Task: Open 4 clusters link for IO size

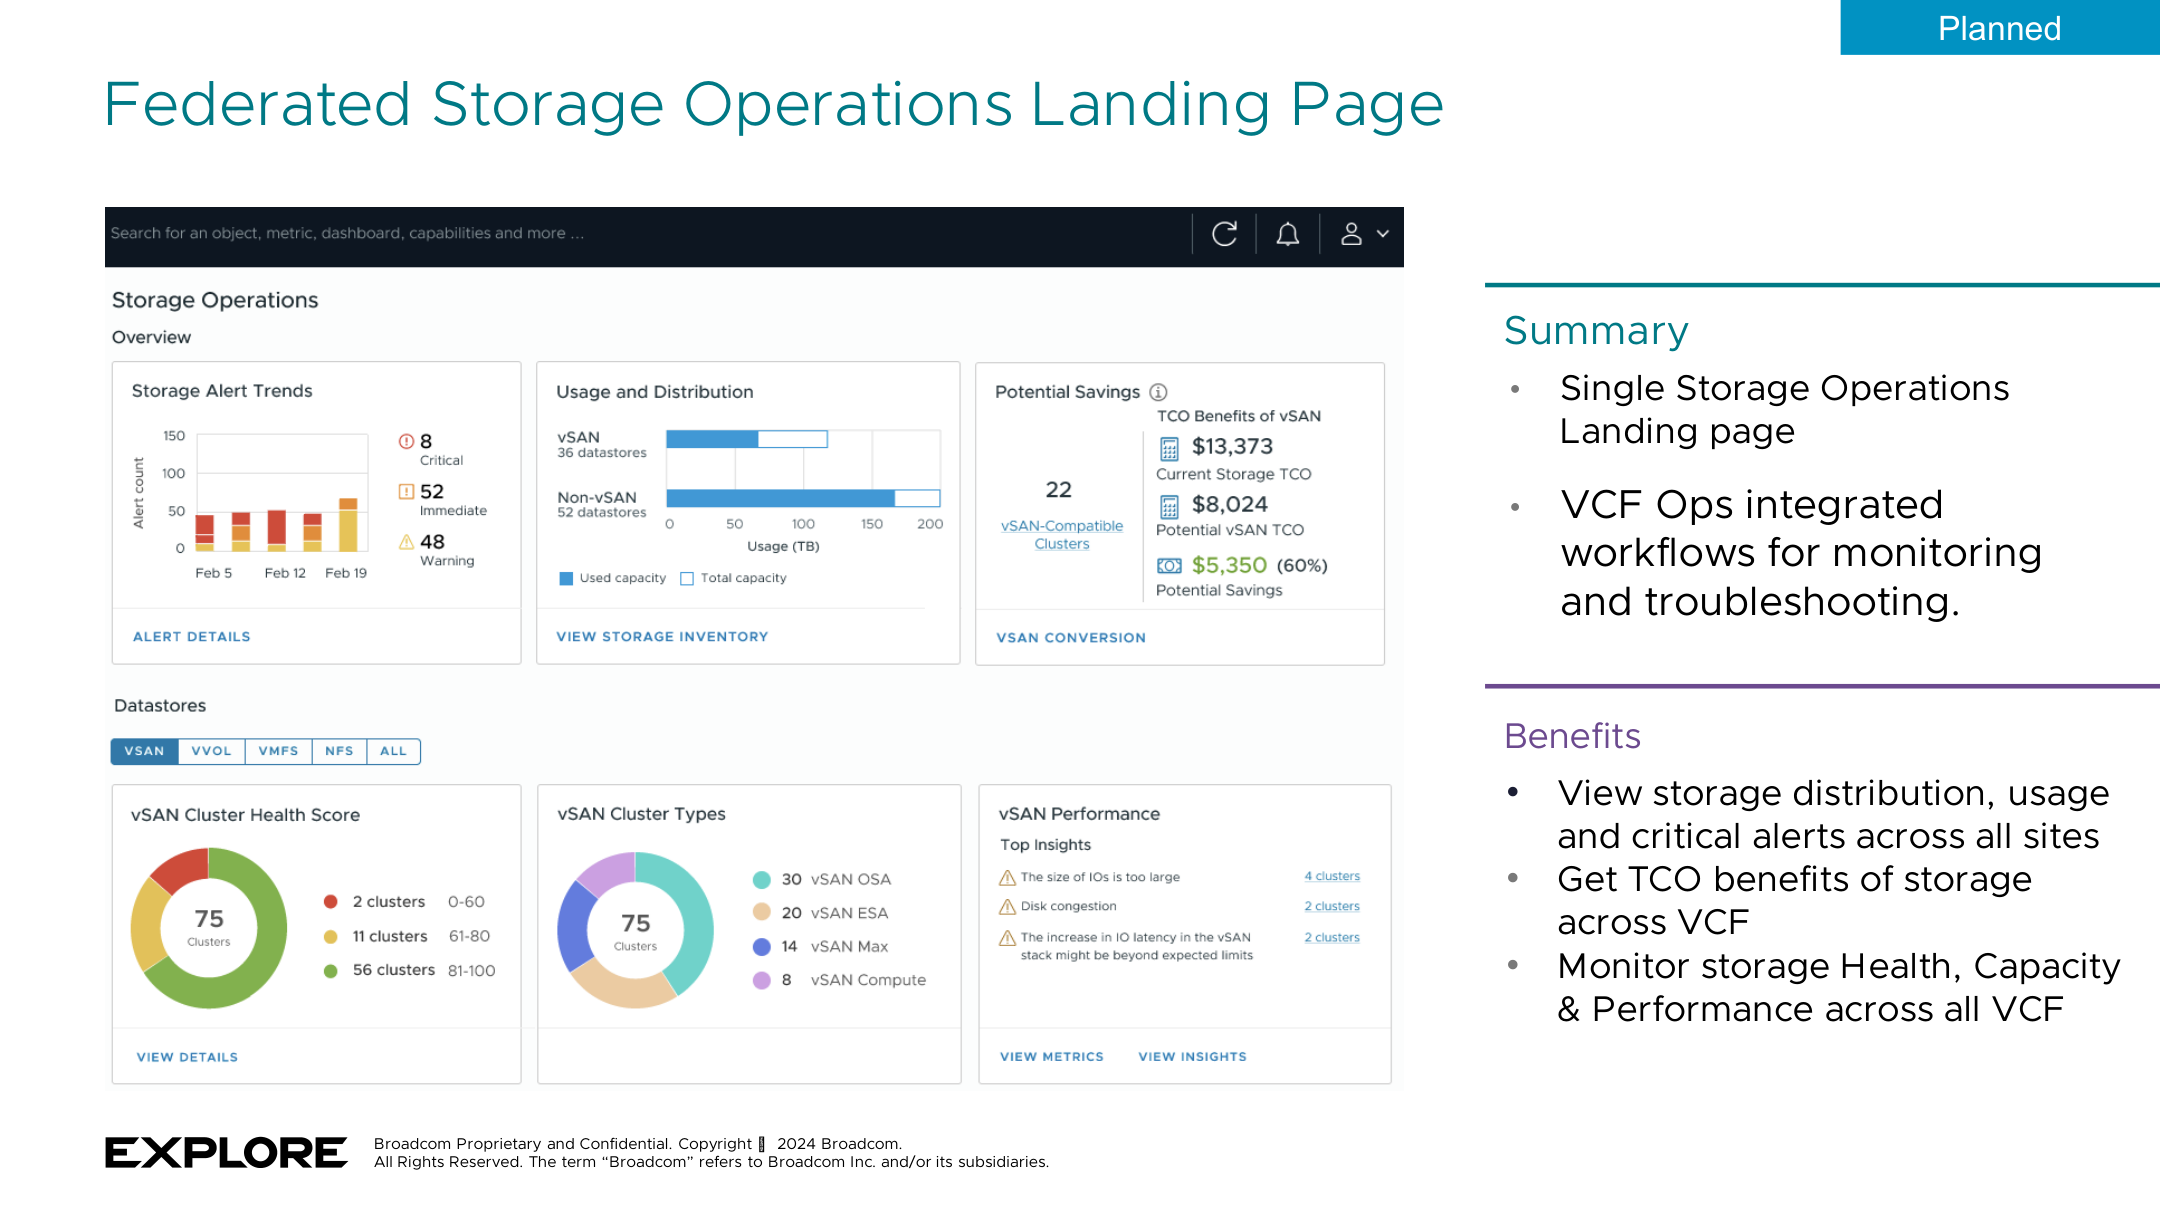Action: pyautogui.click(x=1332, y=876)
